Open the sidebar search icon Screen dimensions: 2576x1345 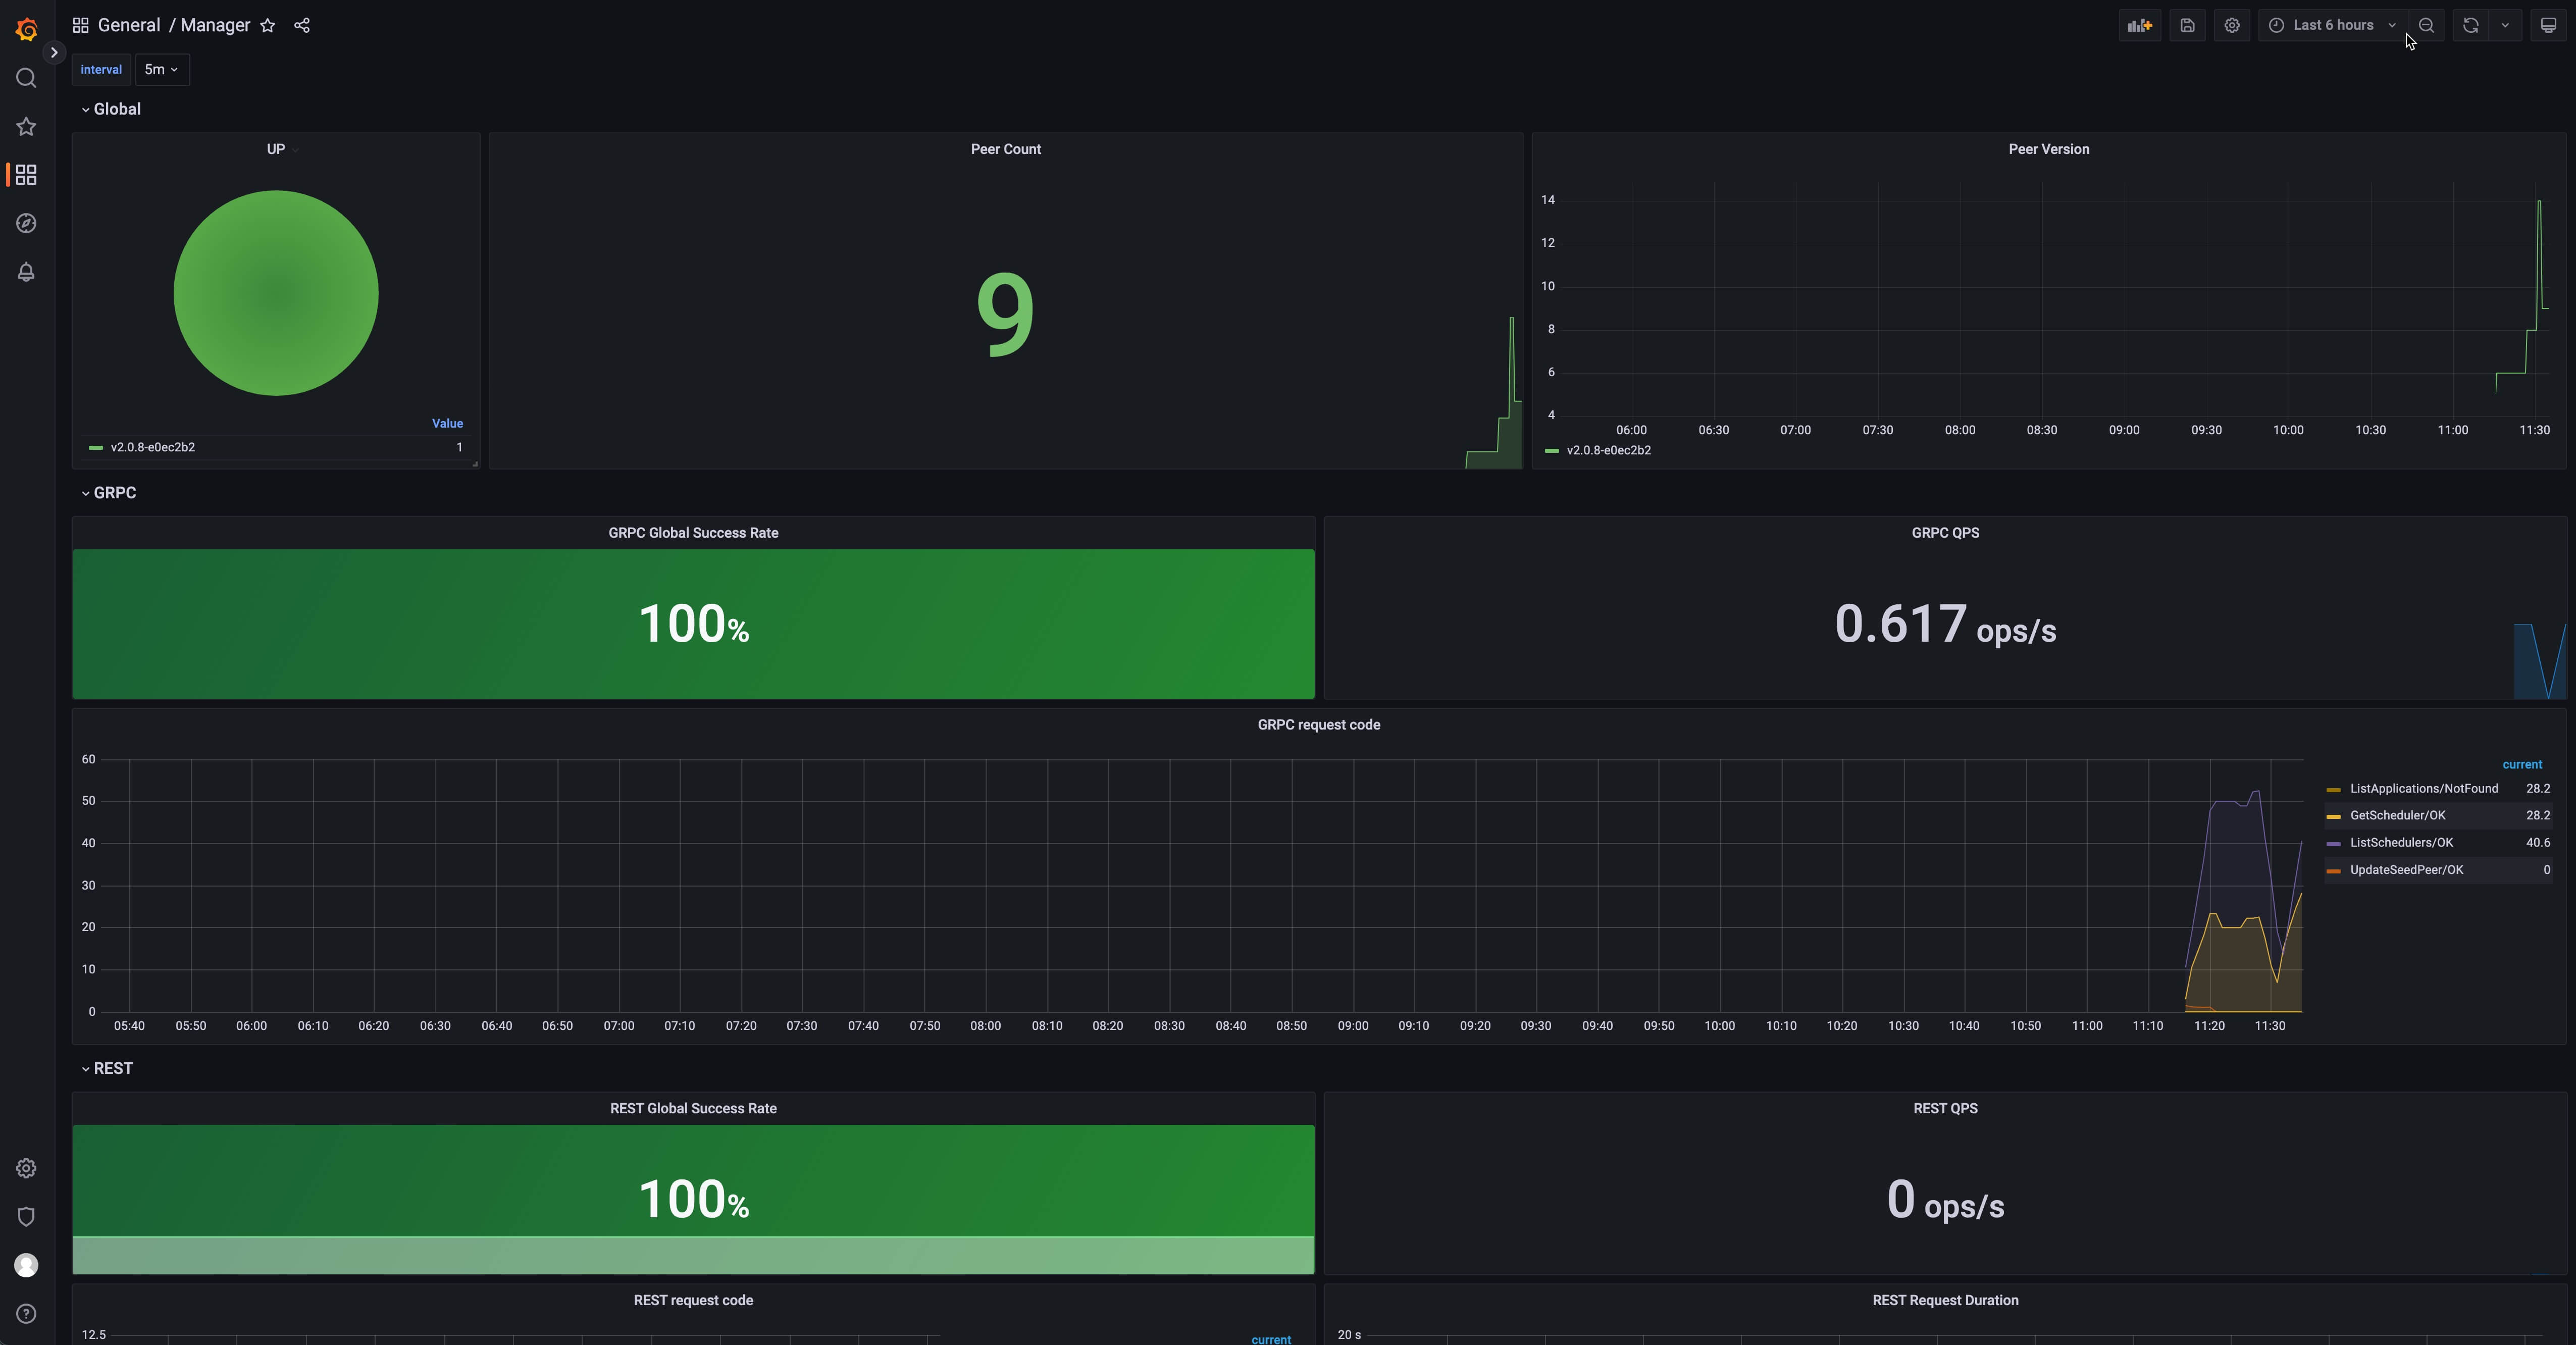tap(27, 78)
